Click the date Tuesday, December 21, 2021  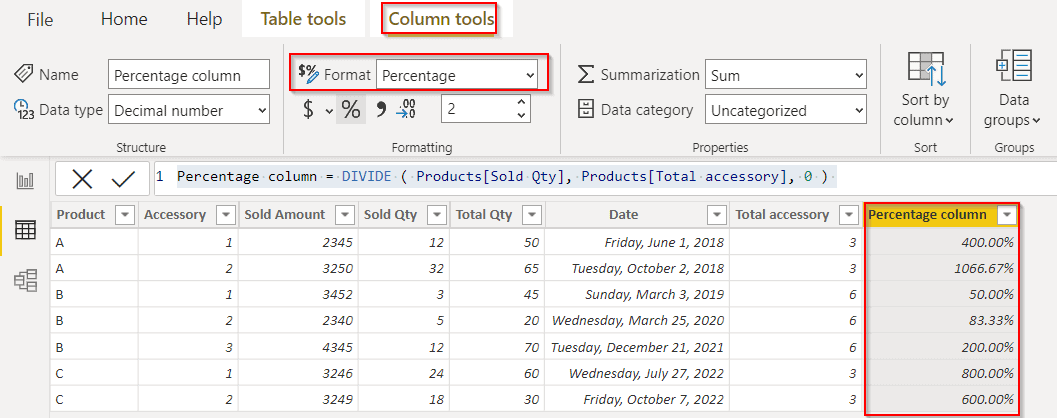637,347
